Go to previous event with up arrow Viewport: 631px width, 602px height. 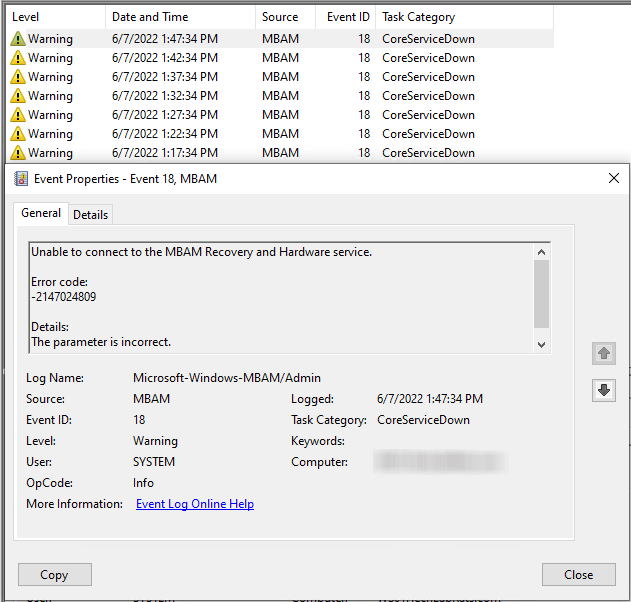click(604, 354)
